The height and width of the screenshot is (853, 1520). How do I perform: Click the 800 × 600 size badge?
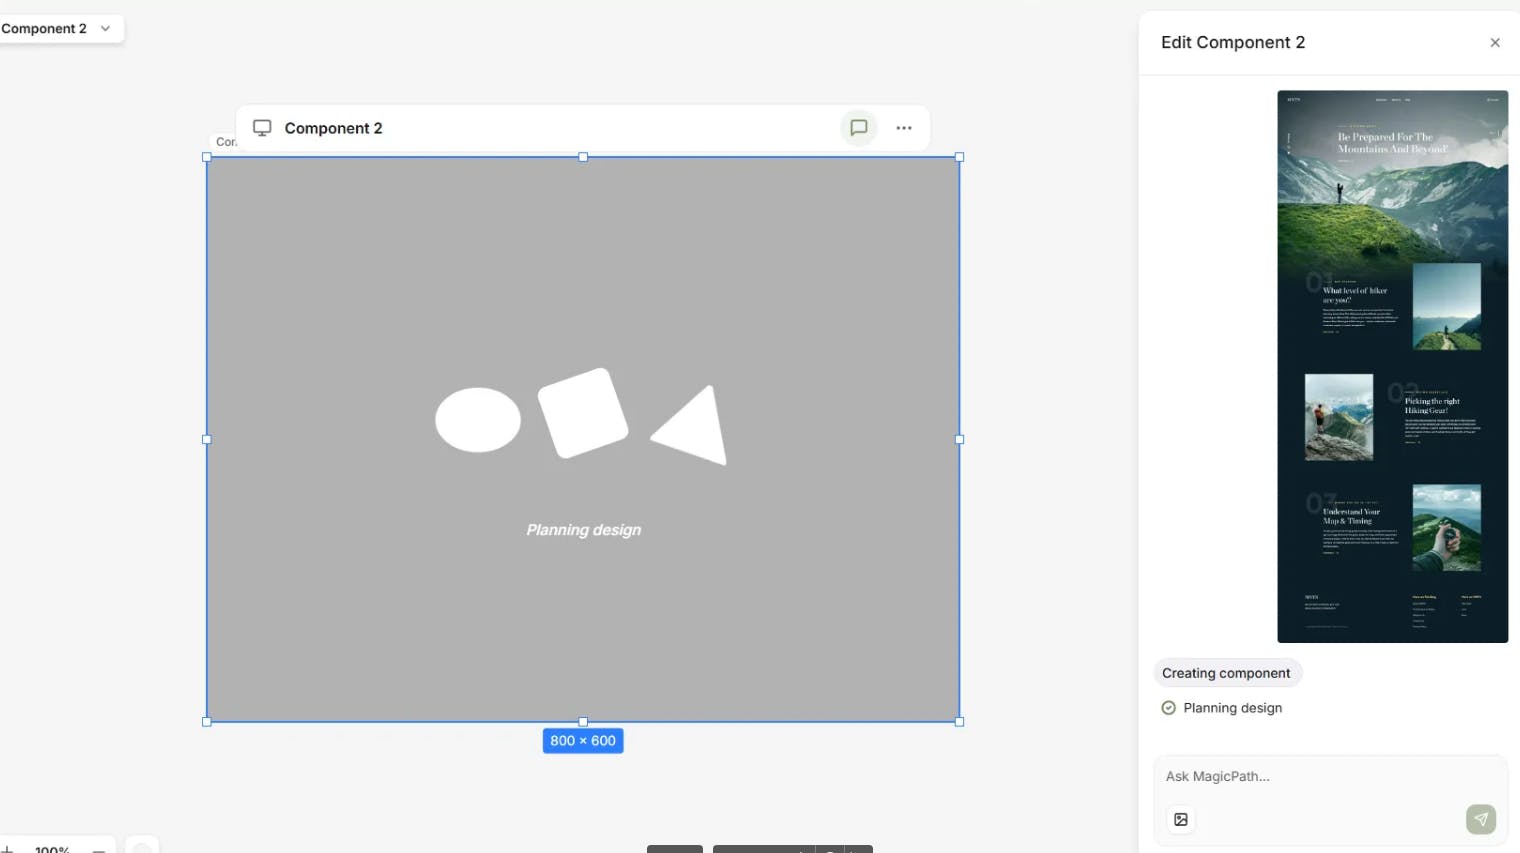[583, 741]
